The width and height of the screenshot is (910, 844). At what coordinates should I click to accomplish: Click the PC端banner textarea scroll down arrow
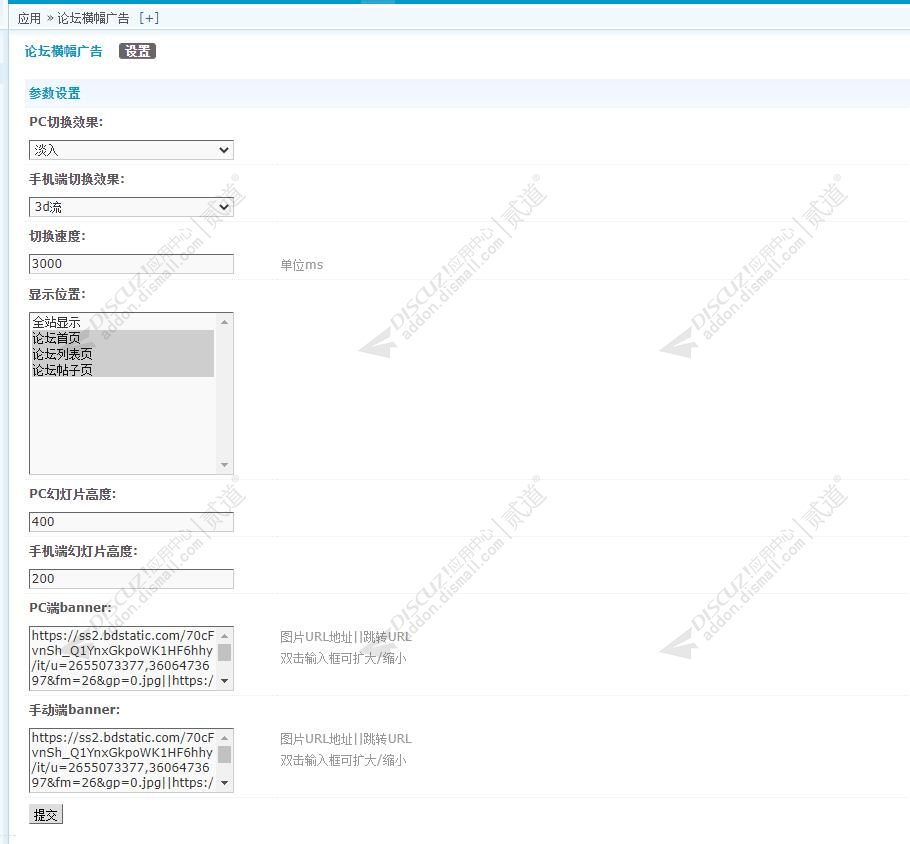point(225,681)
